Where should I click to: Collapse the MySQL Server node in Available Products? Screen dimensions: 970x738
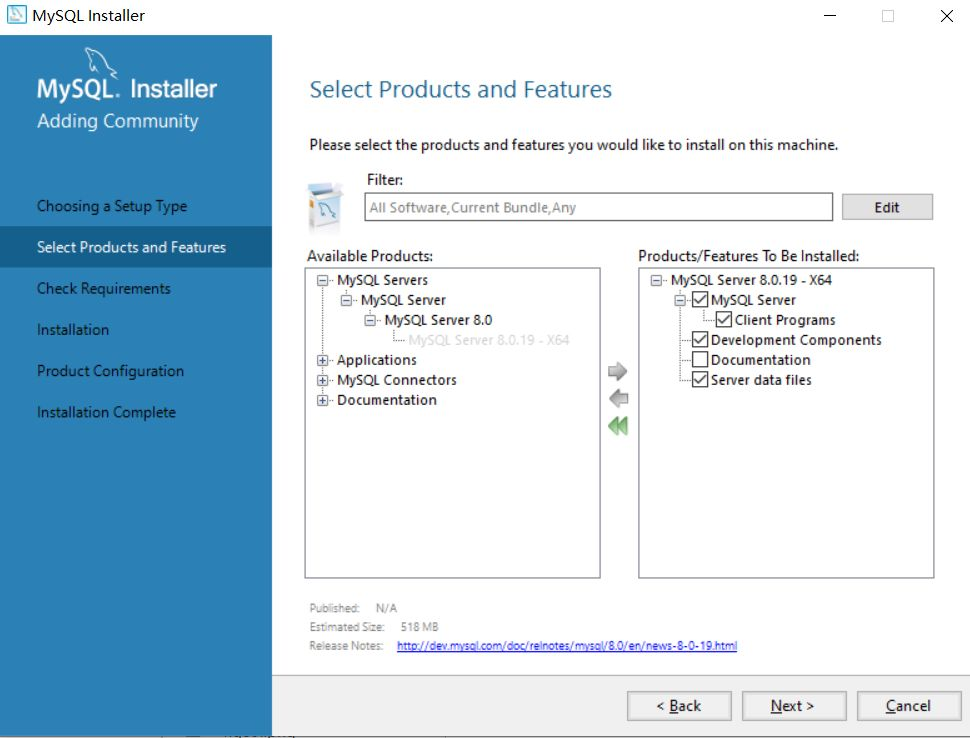(x=346, y=300)
